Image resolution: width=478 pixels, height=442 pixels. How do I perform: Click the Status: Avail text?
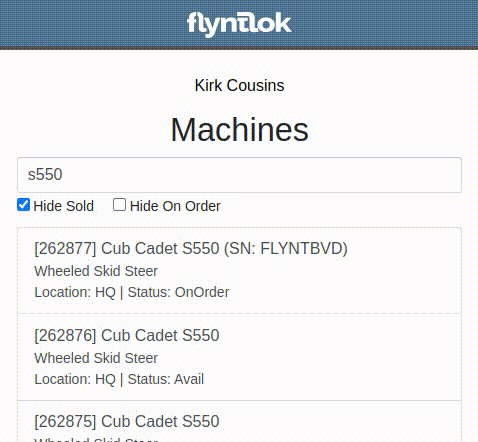pos(166,379)
